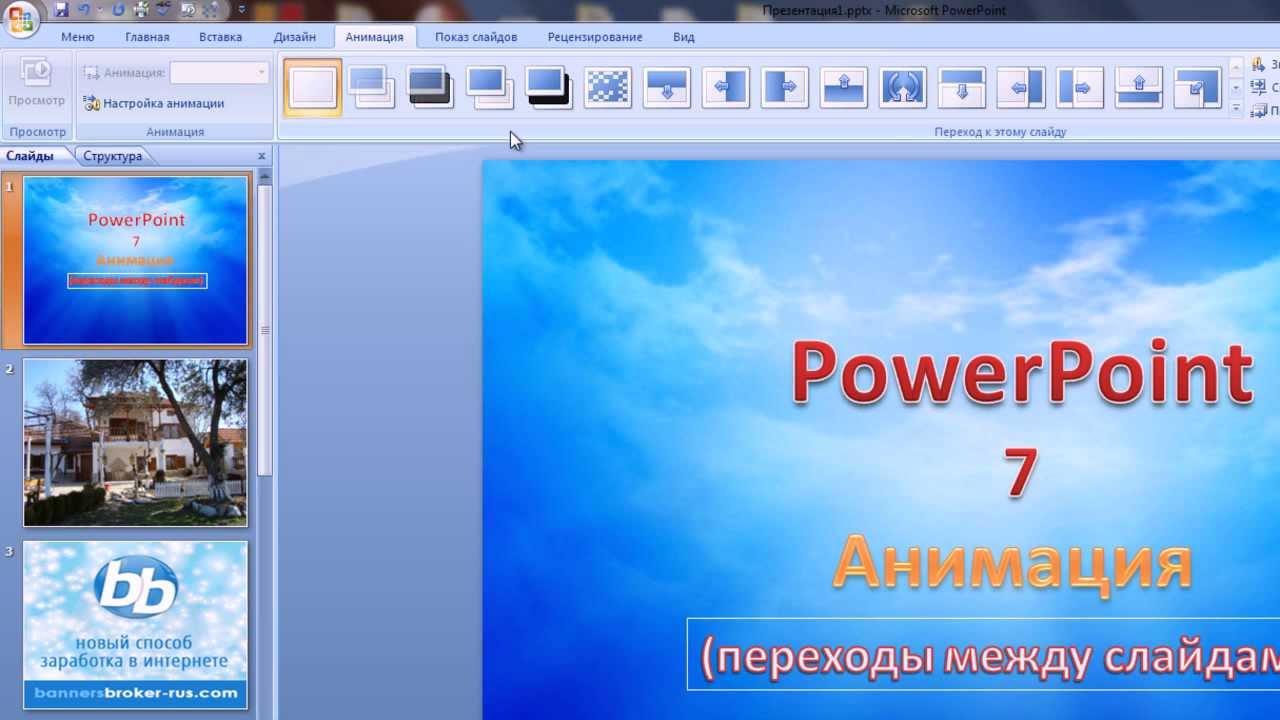Click the transition gallery up arrow

[1236, 67]
